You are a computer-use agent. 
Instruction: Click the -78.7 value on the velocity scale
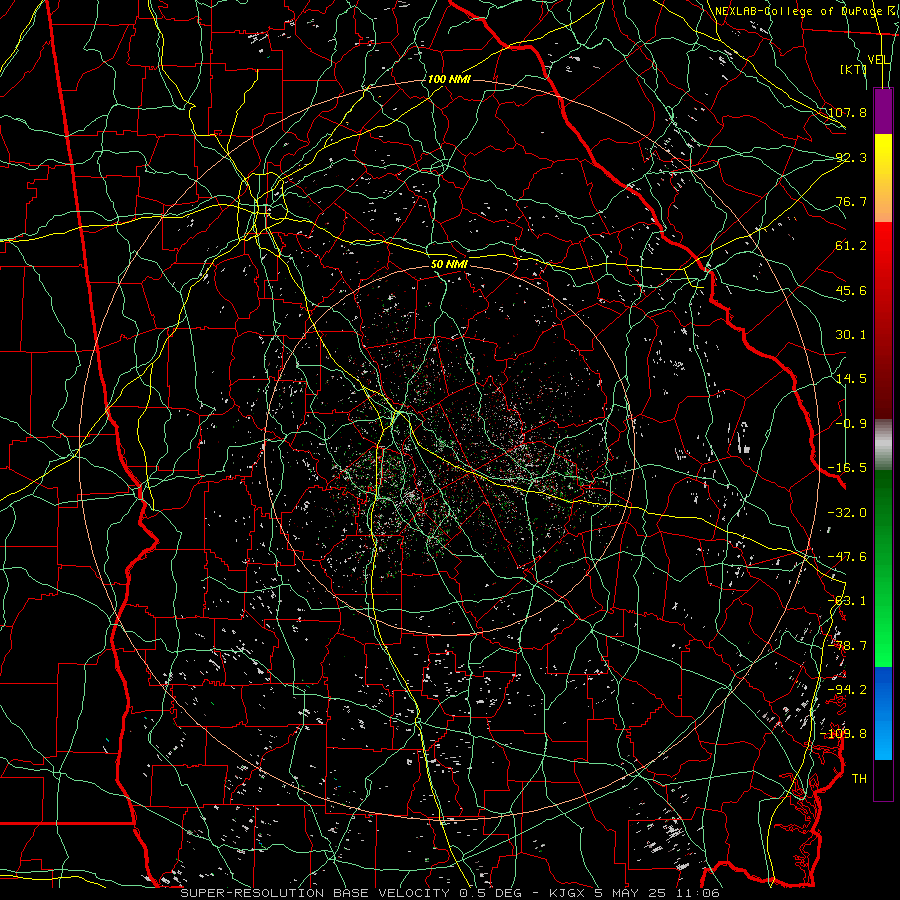[x=847, y=646]
